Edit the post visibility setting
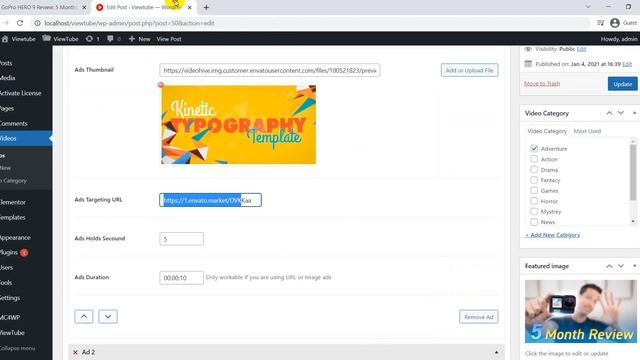The width and height of the screenshot is (640, 360). [x=581, y=49]
